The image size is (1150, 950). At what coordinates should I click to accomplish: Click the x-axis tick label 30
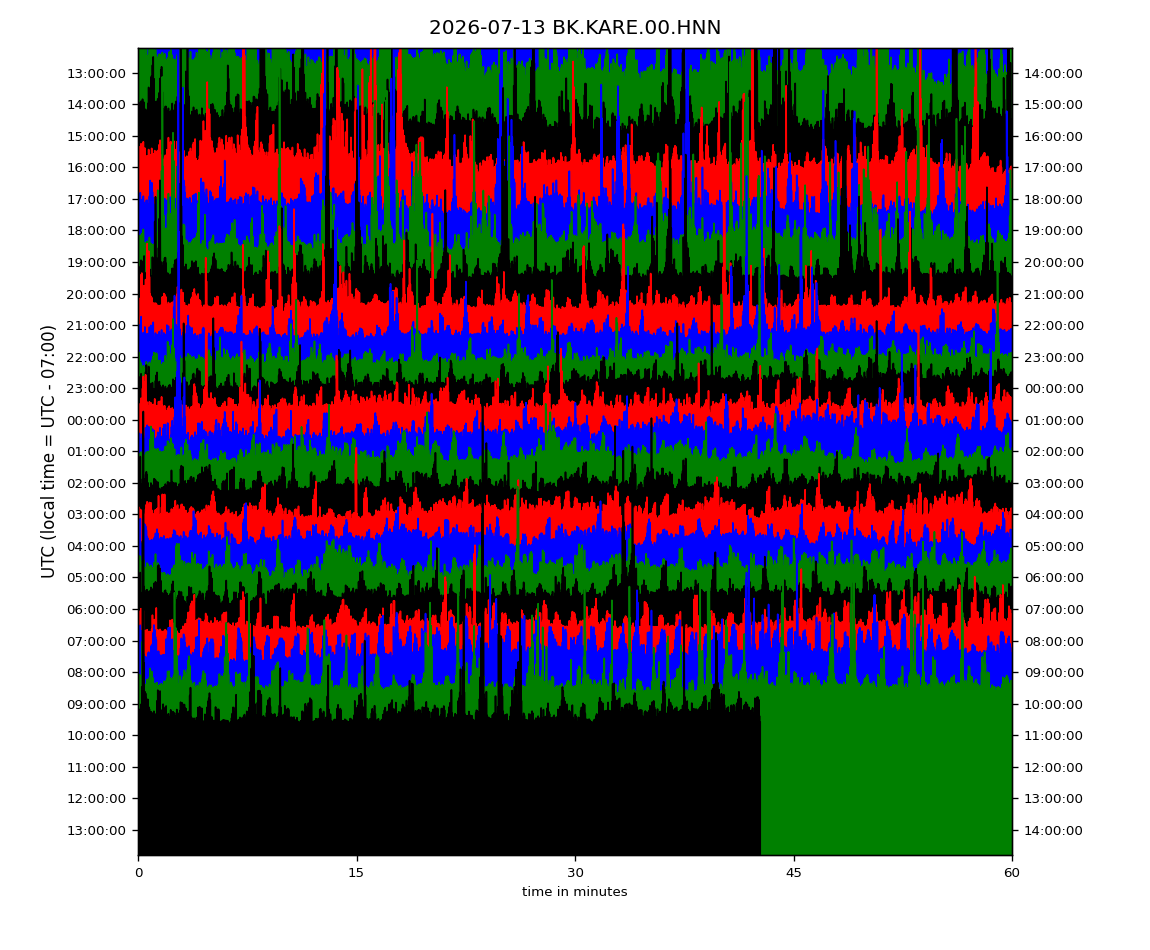575,873
